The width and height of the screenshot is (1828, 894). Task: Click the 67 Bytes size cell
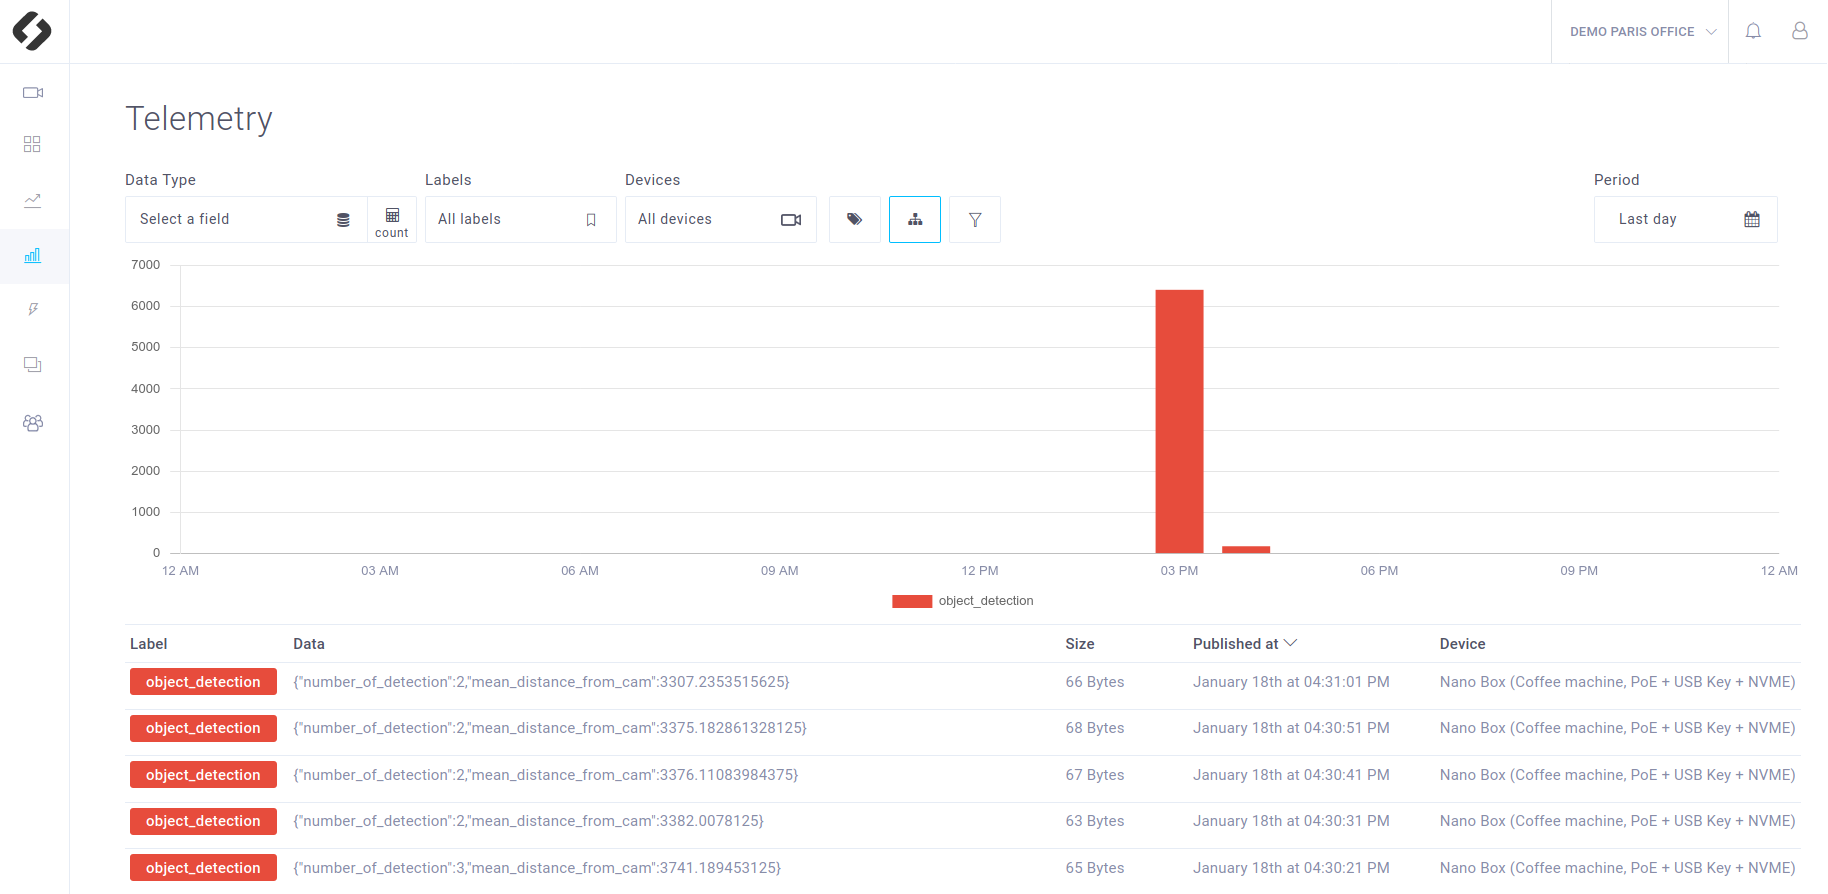[1095, 775]
